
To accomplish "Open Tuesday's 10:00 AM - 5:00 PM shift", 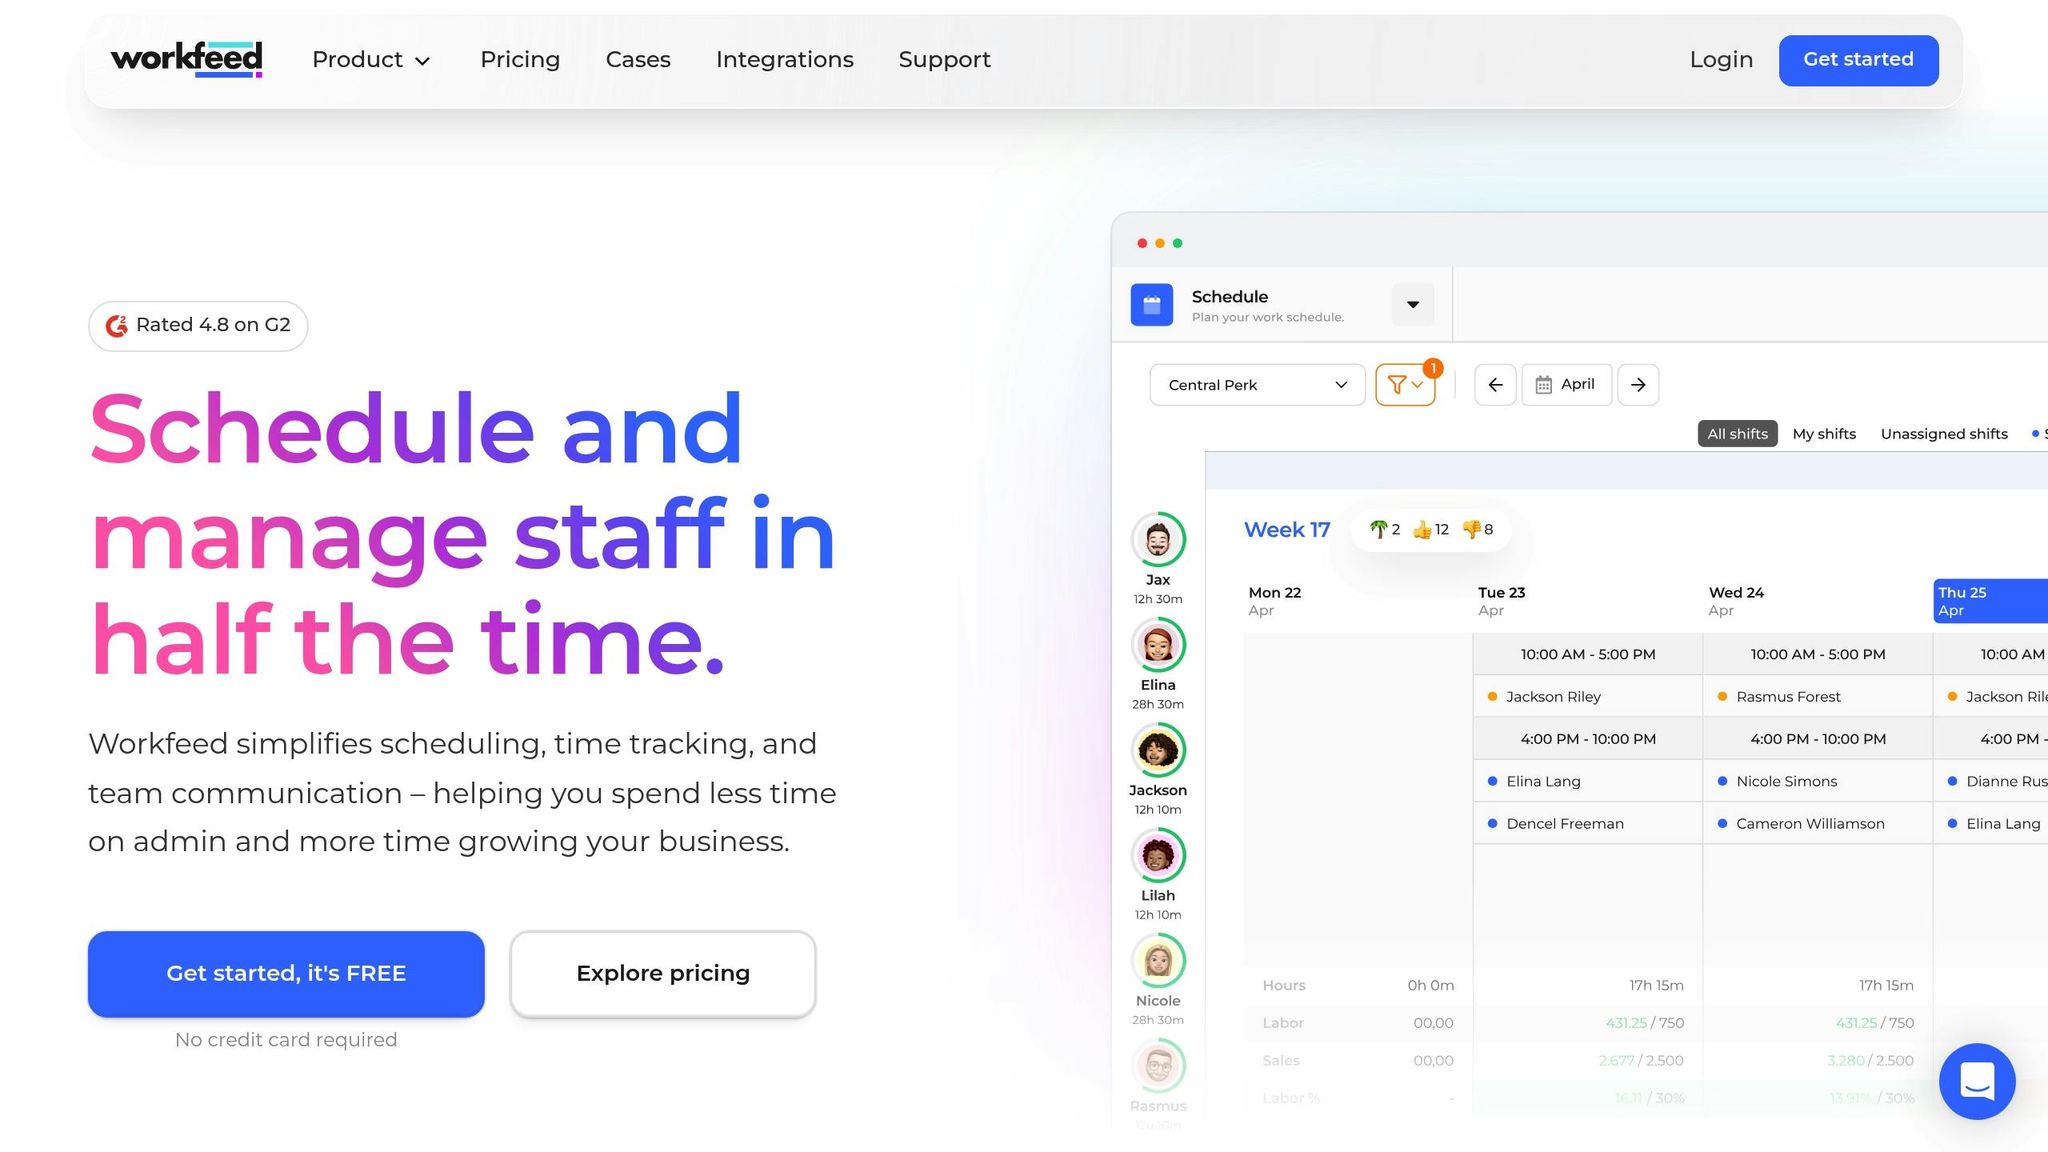I will point(1588,655).
